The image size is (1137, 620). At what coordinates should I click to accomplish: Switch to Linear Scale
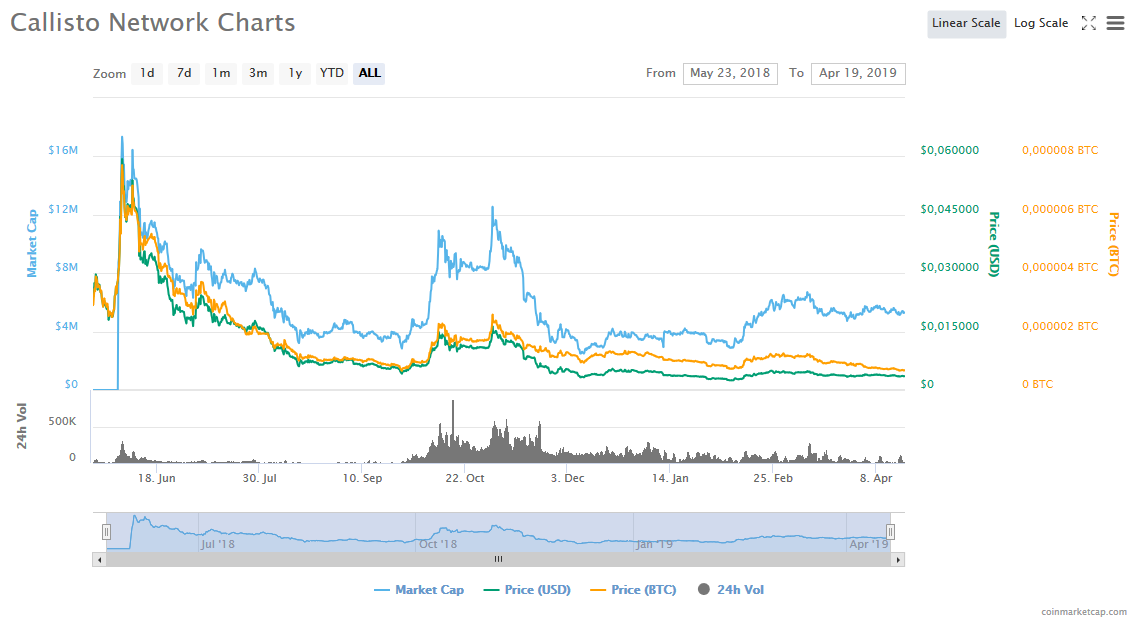(966, 23)
